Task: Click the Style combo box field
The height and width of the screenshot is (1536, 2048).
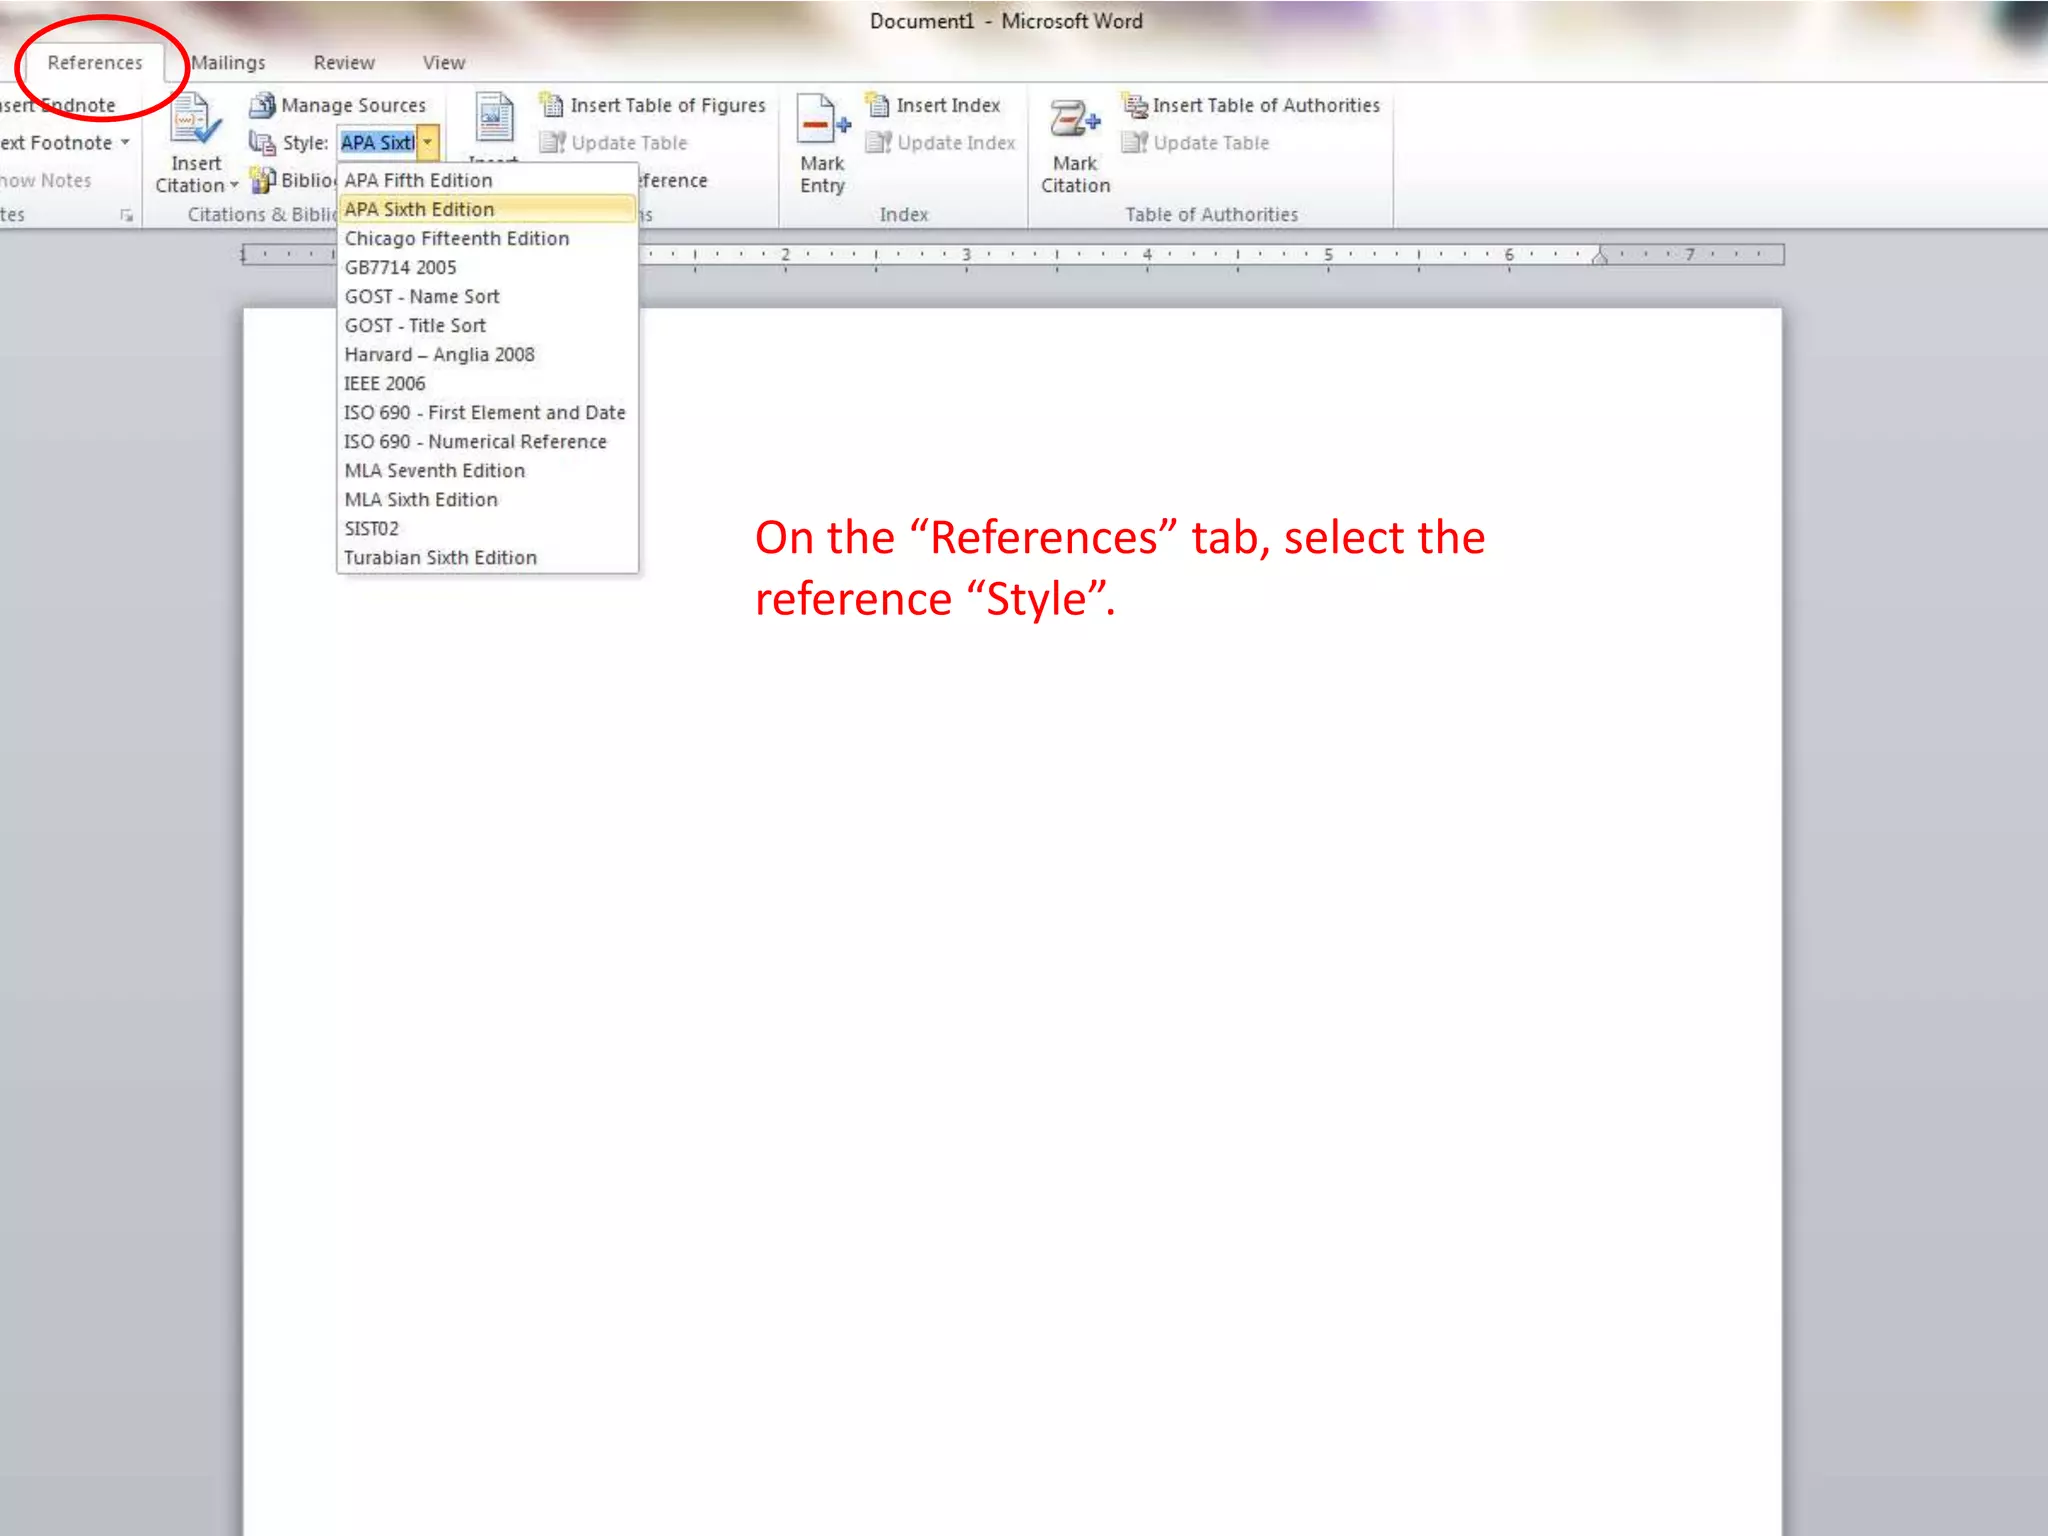Action: [377, 143]
